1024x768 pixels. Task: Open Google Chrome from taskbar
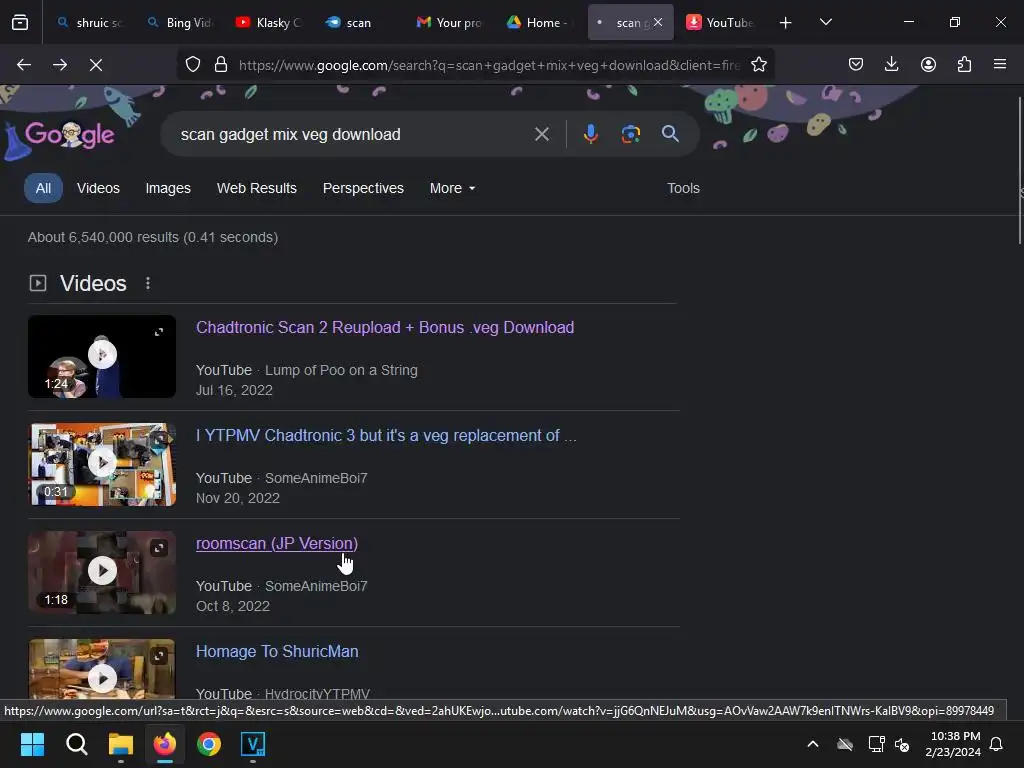click(x=209, y=744)
